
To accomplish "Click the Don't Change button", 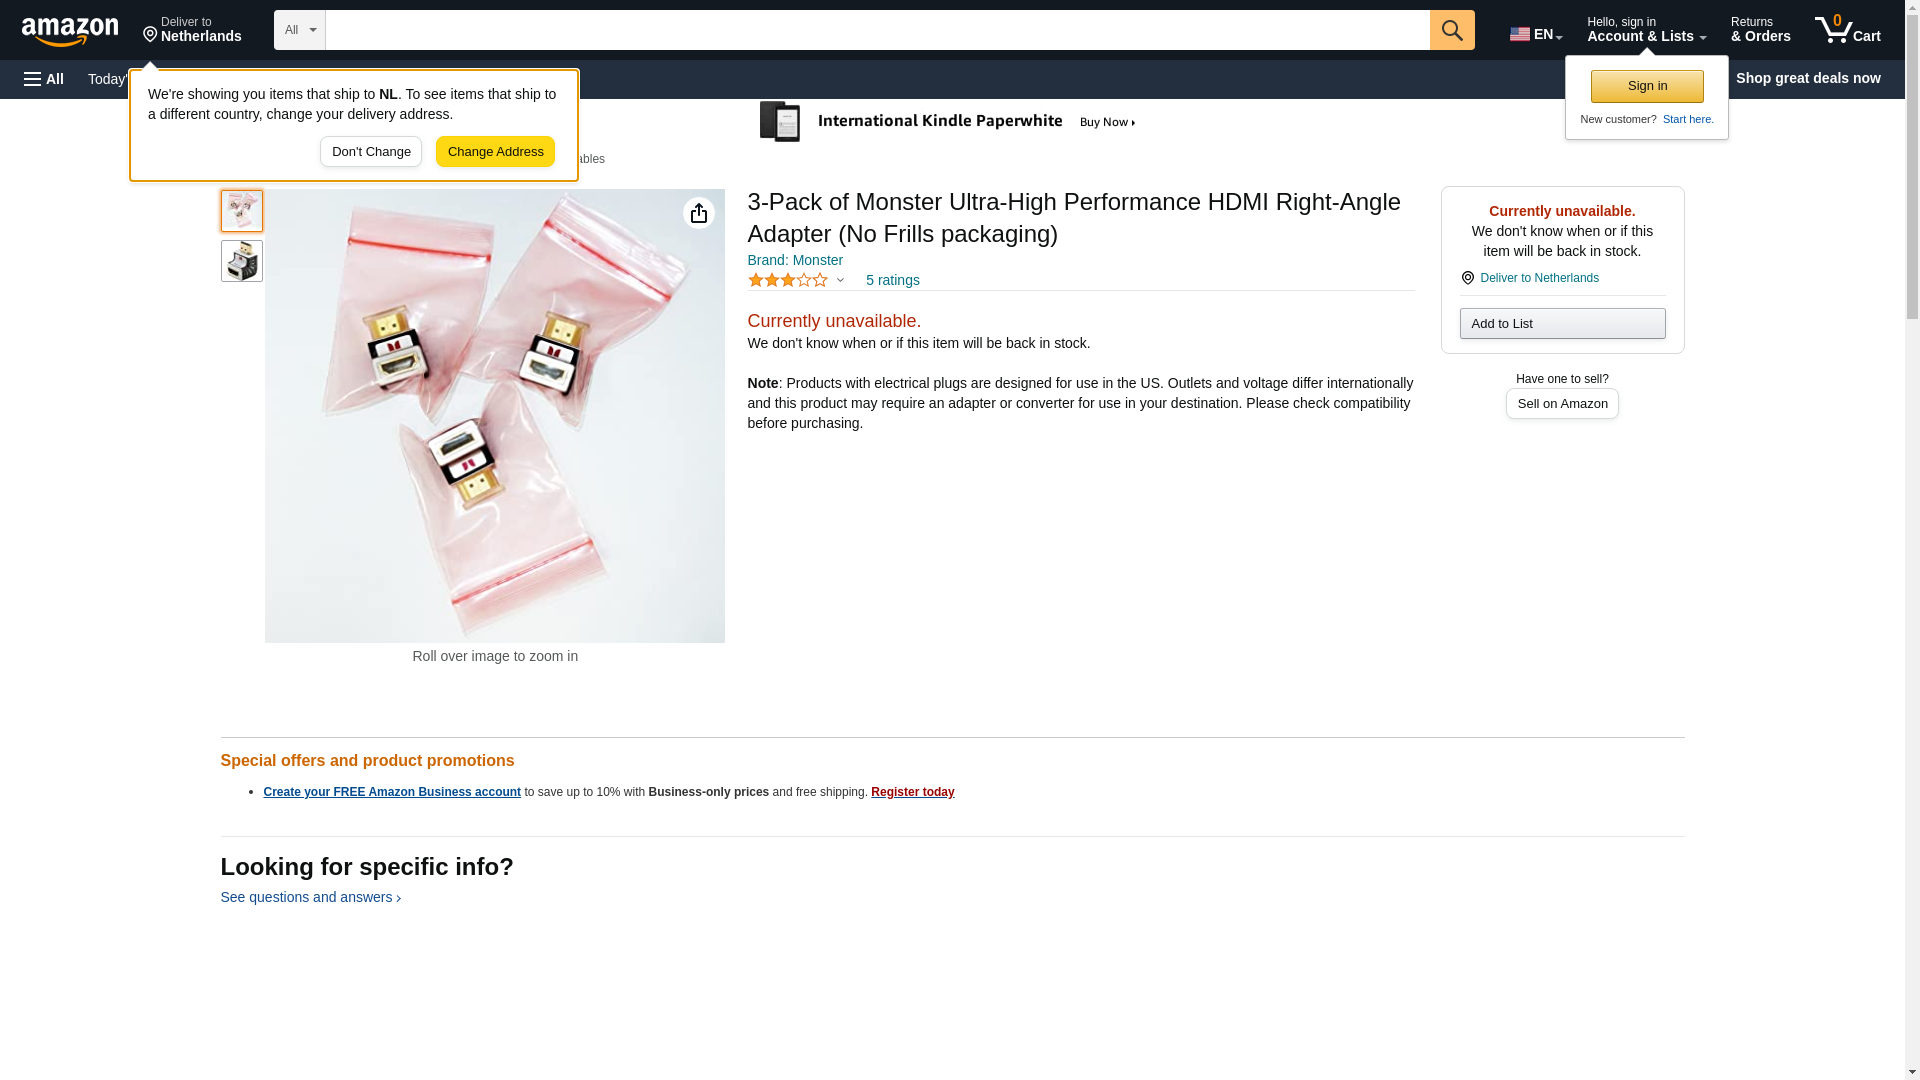I will (x=371, y=152).
